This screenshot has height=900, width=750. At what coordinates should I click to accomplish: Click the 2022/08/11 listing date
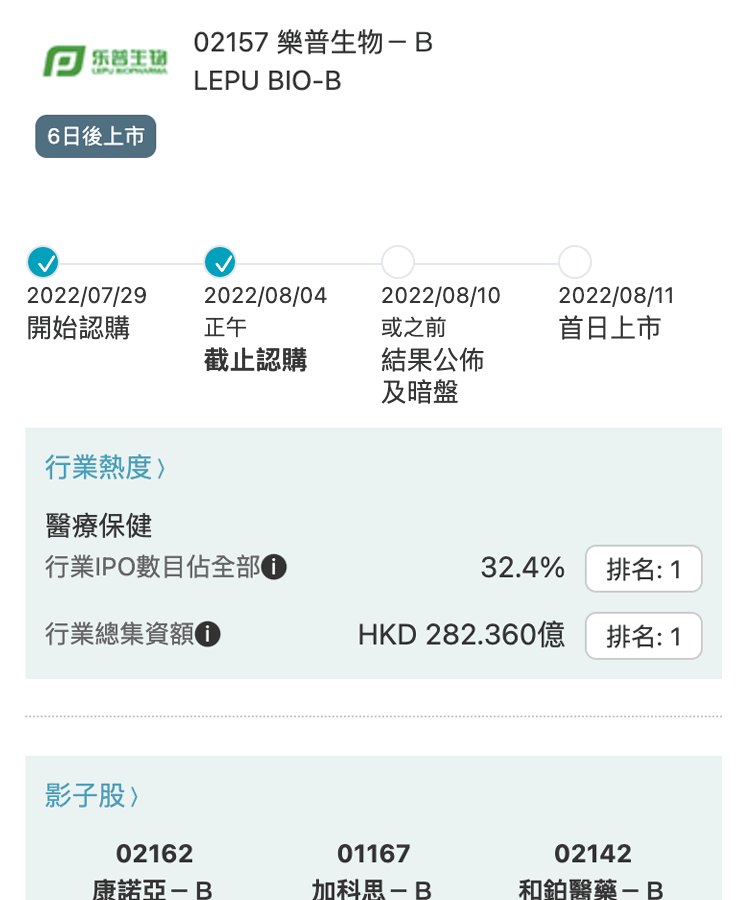pyautogui.click(x=616, y=296)
